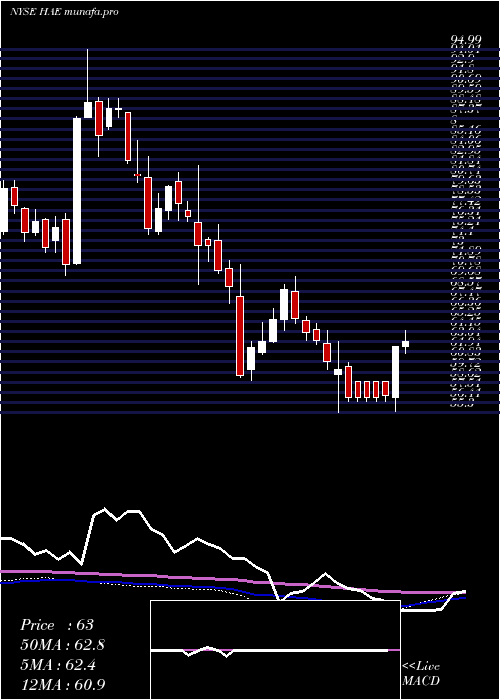Click the tallest white candlestick

click(77, 191)
